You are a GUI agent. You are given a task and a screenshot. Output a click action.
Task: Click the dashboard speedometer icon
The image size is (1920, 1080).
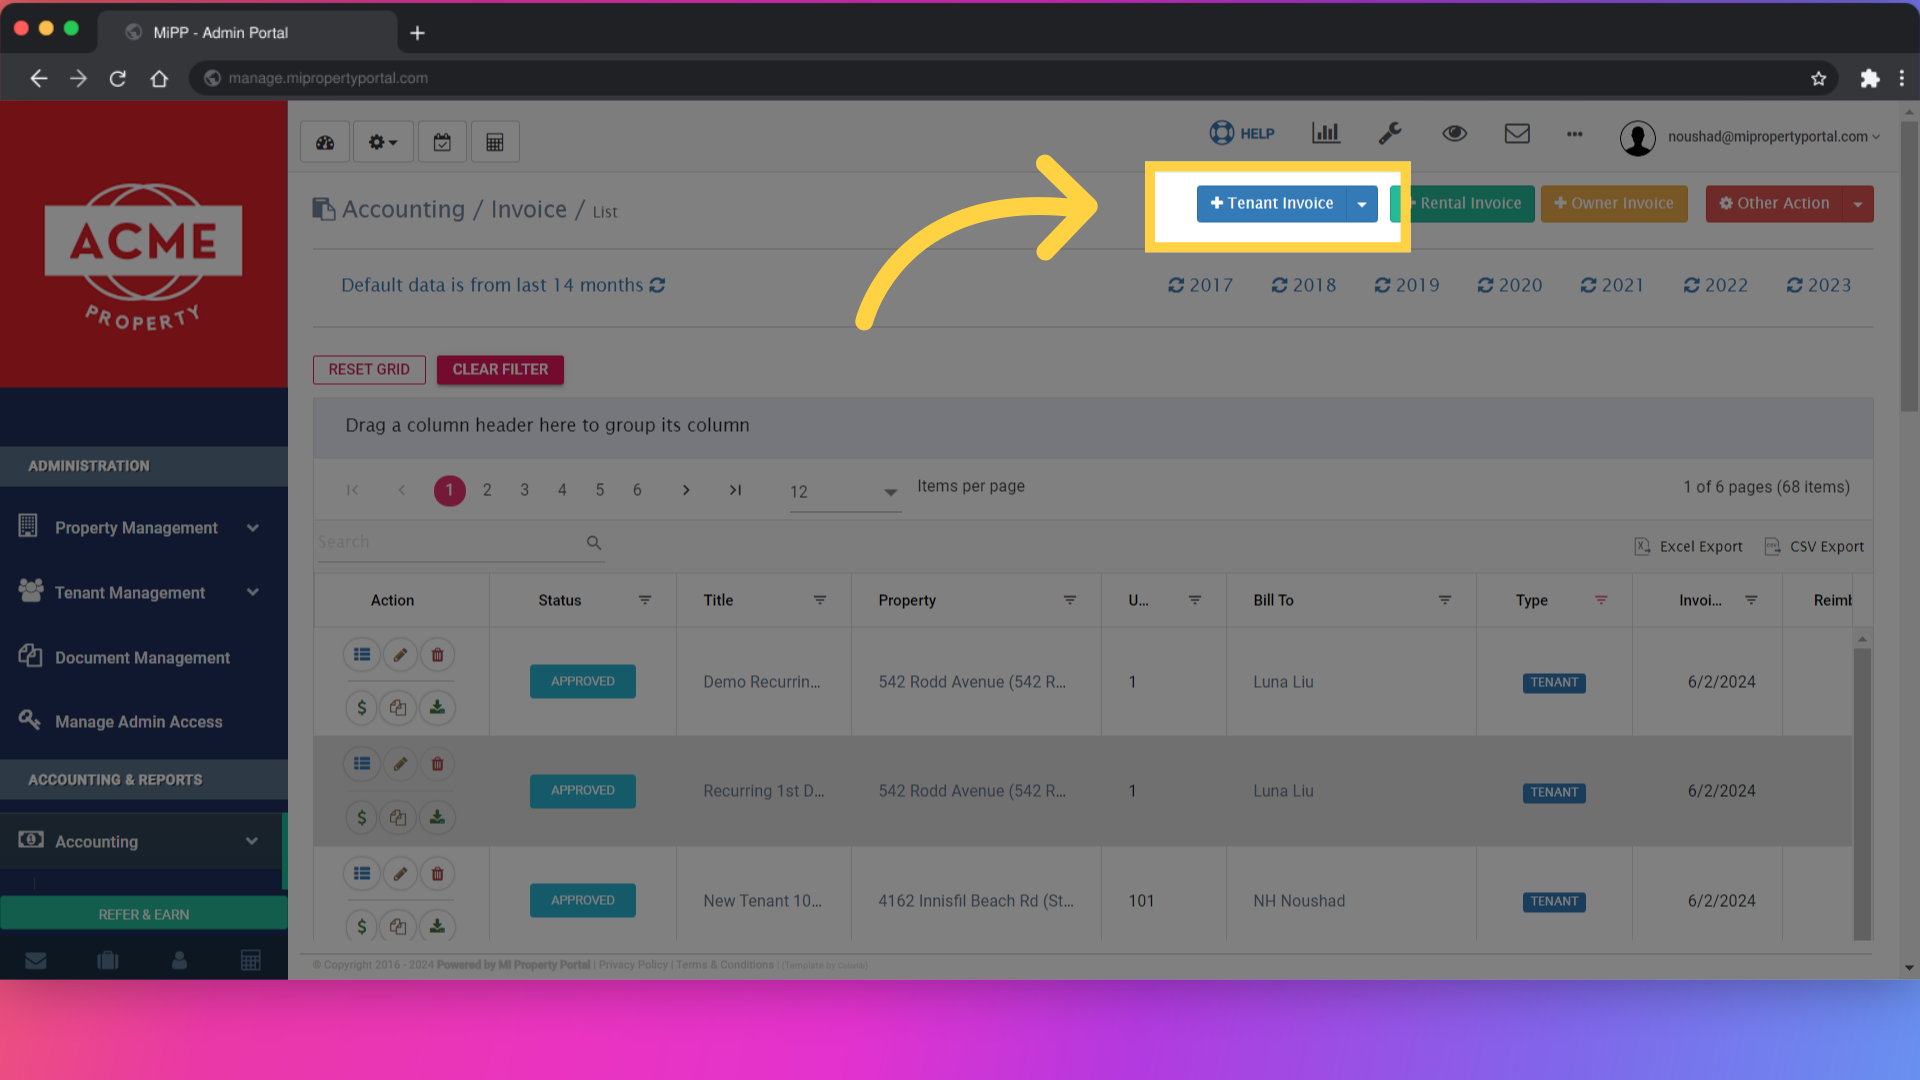point(325,142)
